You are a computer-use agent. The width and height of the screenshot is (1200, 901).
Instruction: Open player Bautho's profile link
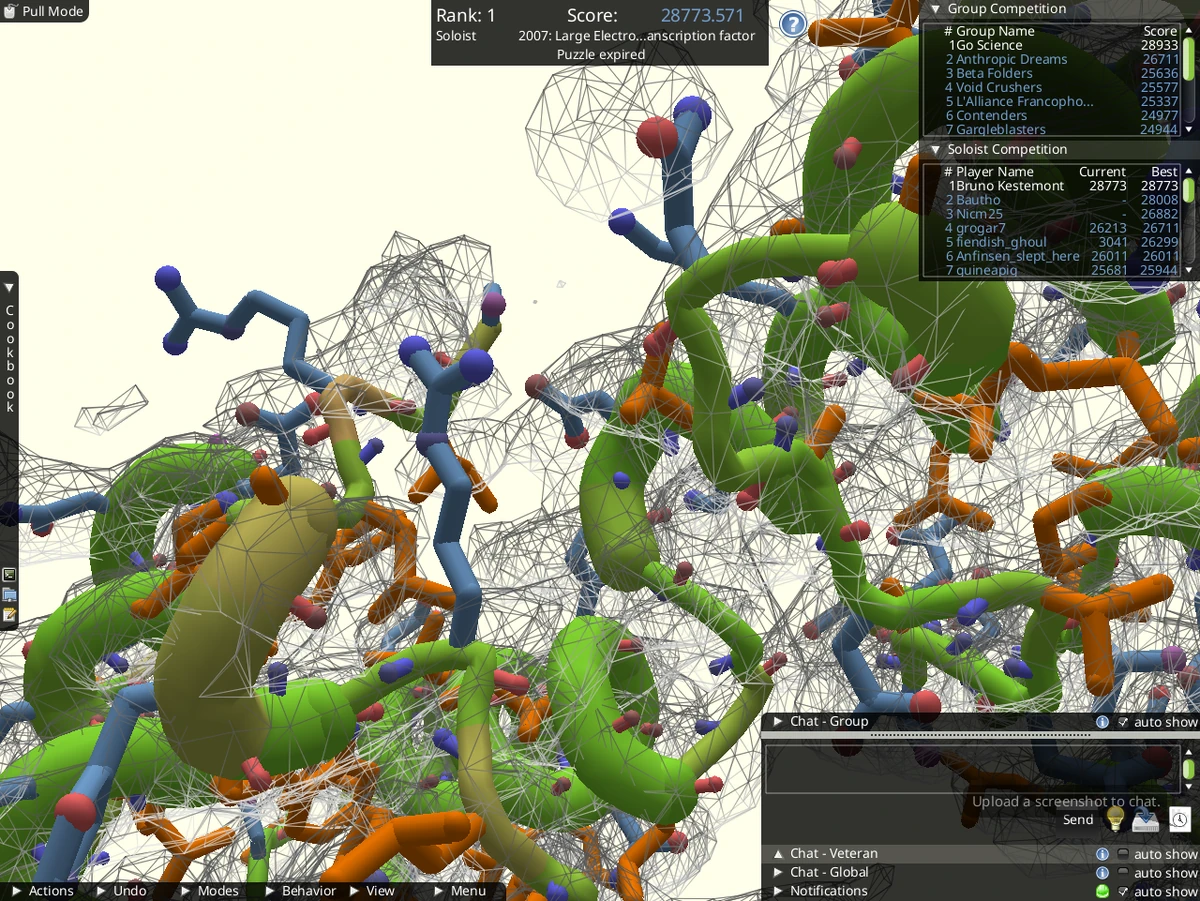click(x=978, y=200)
